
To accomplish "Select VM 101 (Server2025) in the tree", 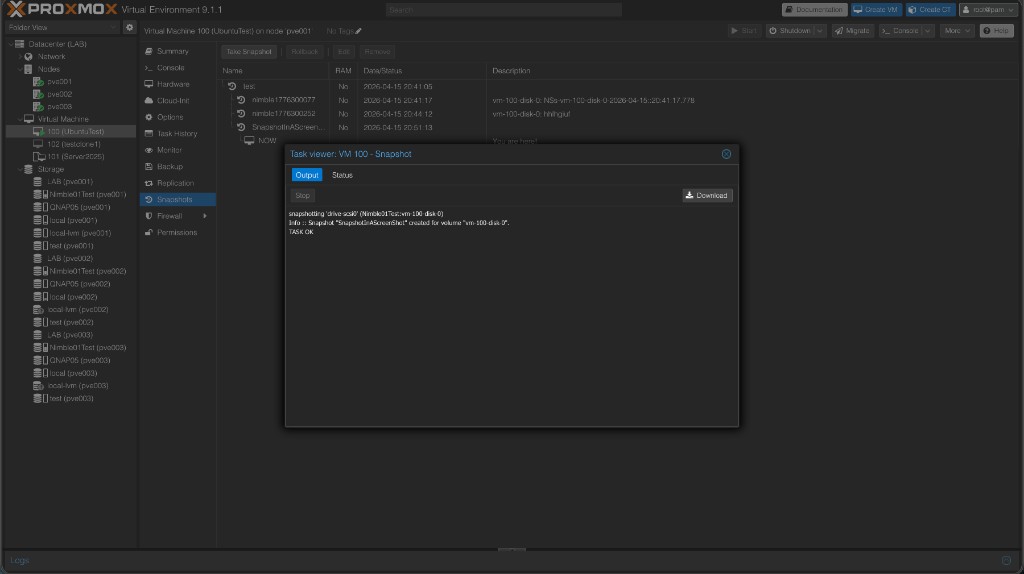I will click(75, 157).
